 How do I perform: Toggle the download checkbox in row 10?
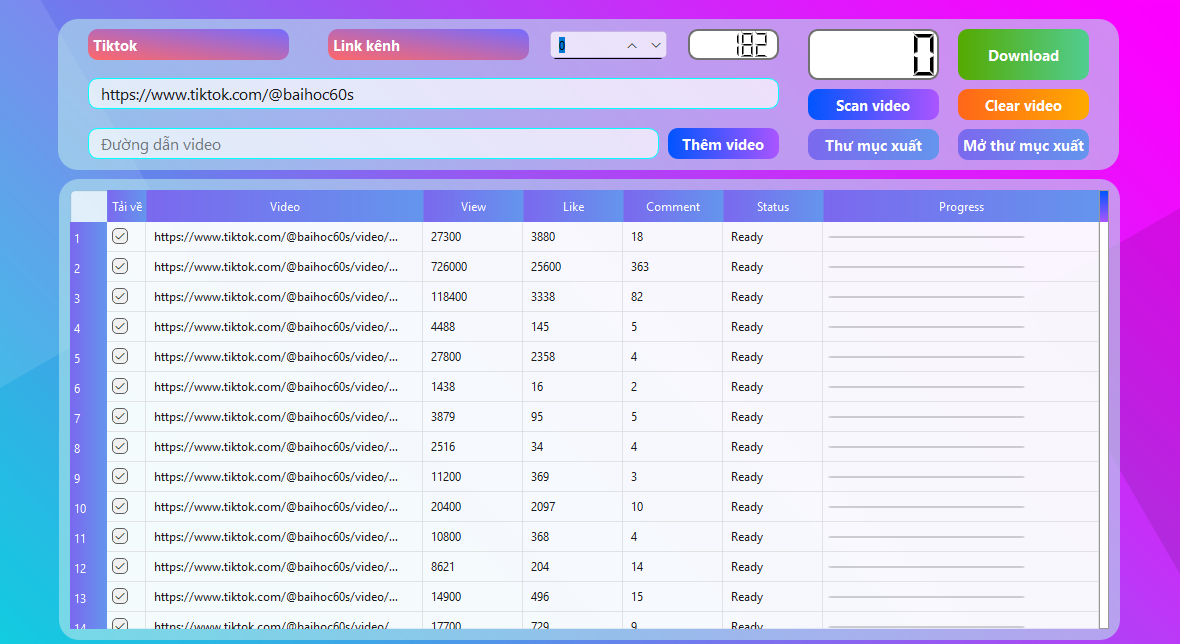(120, 506)
